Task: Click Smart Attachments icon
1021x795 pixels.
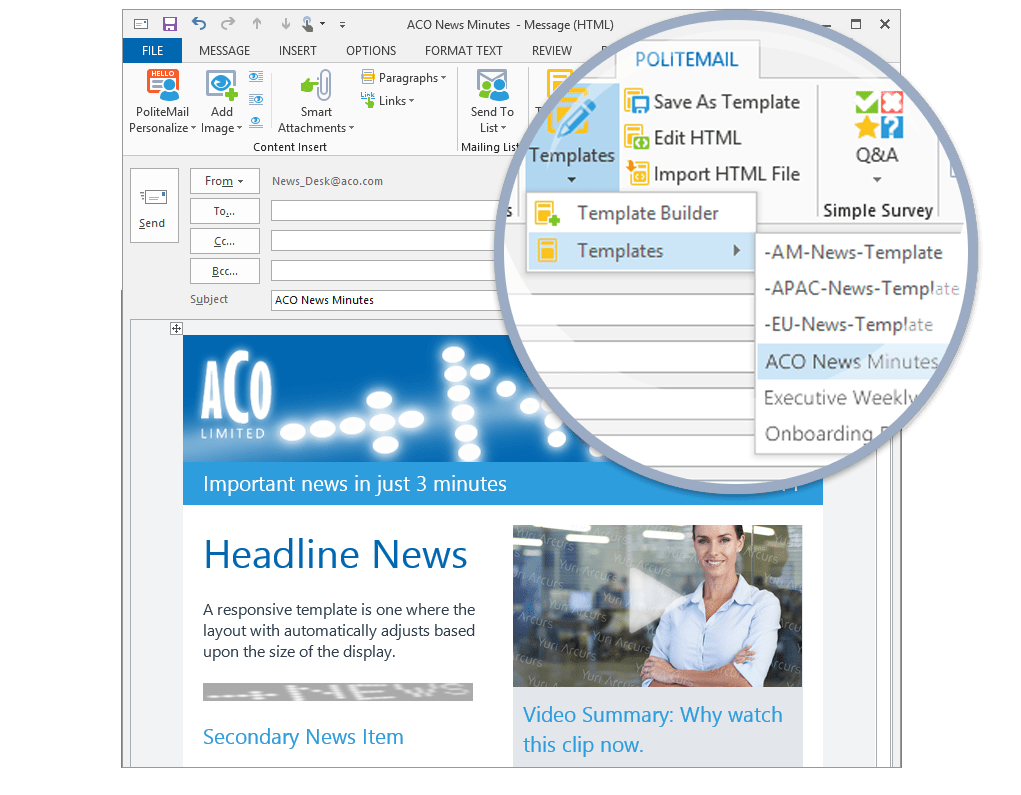Action: (x=316, y=85)
